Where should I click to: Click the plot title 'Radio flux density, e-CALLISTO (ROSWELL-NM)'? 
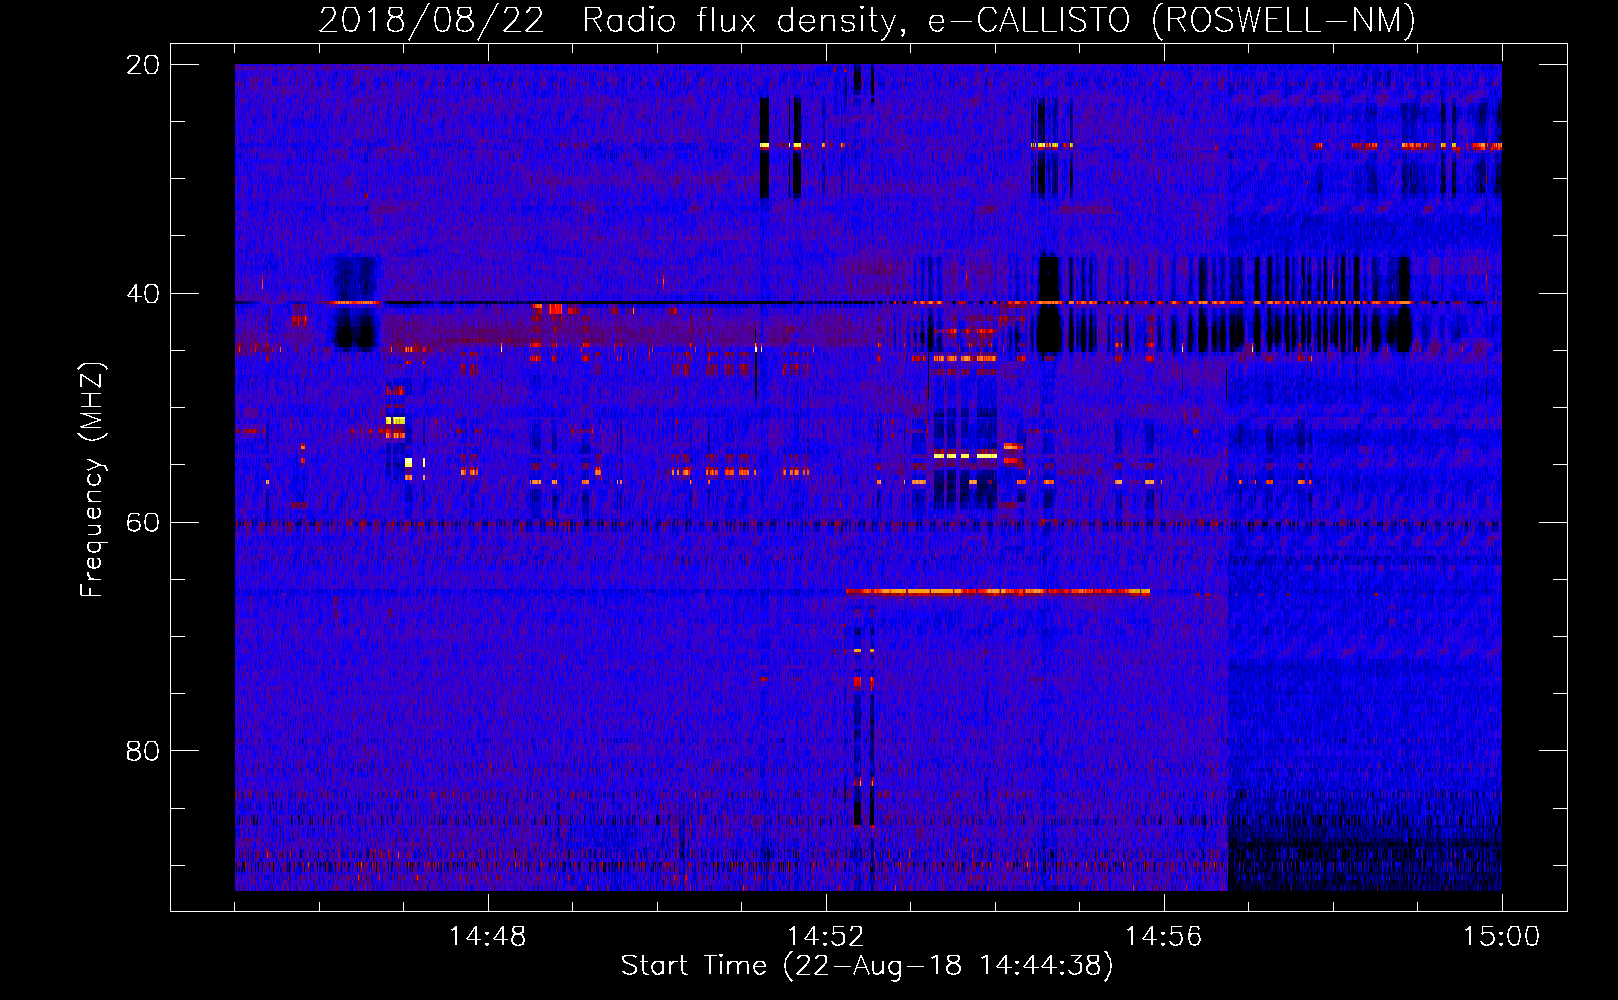point(999,20)
